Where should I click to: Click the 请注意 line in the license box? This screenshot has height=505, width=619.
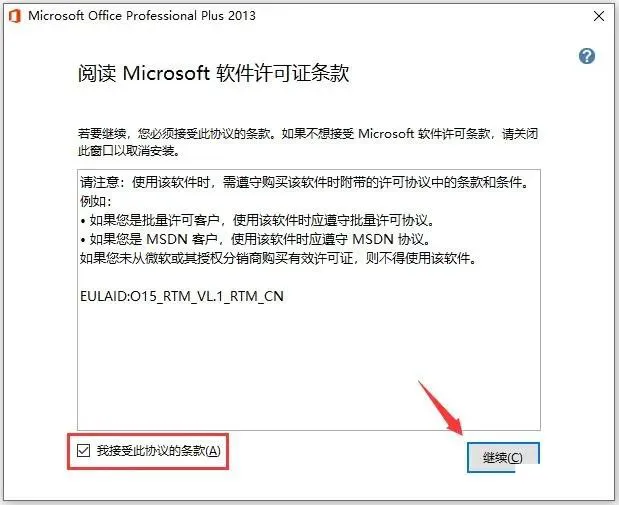[305, 182]
